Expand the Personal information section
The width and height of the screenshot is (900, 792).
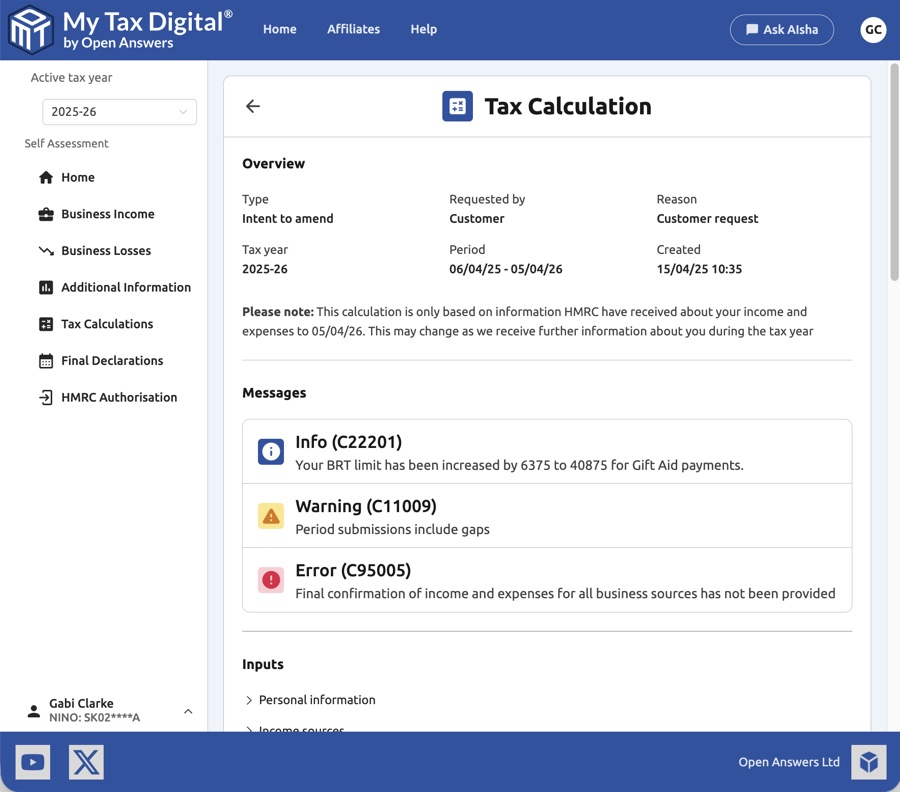tap(316, 700)
